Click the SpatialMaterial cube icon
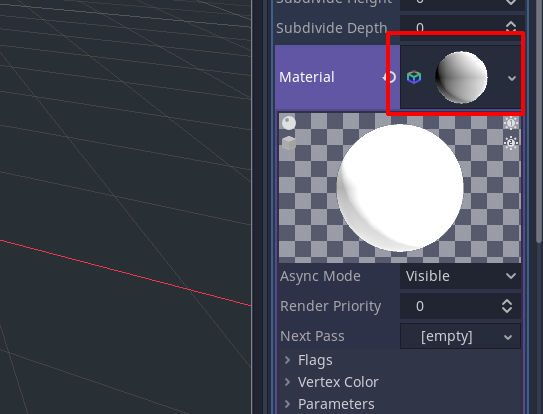Image resolution: width=543 pixels, height=414 pixels. [x=414, y=77]
